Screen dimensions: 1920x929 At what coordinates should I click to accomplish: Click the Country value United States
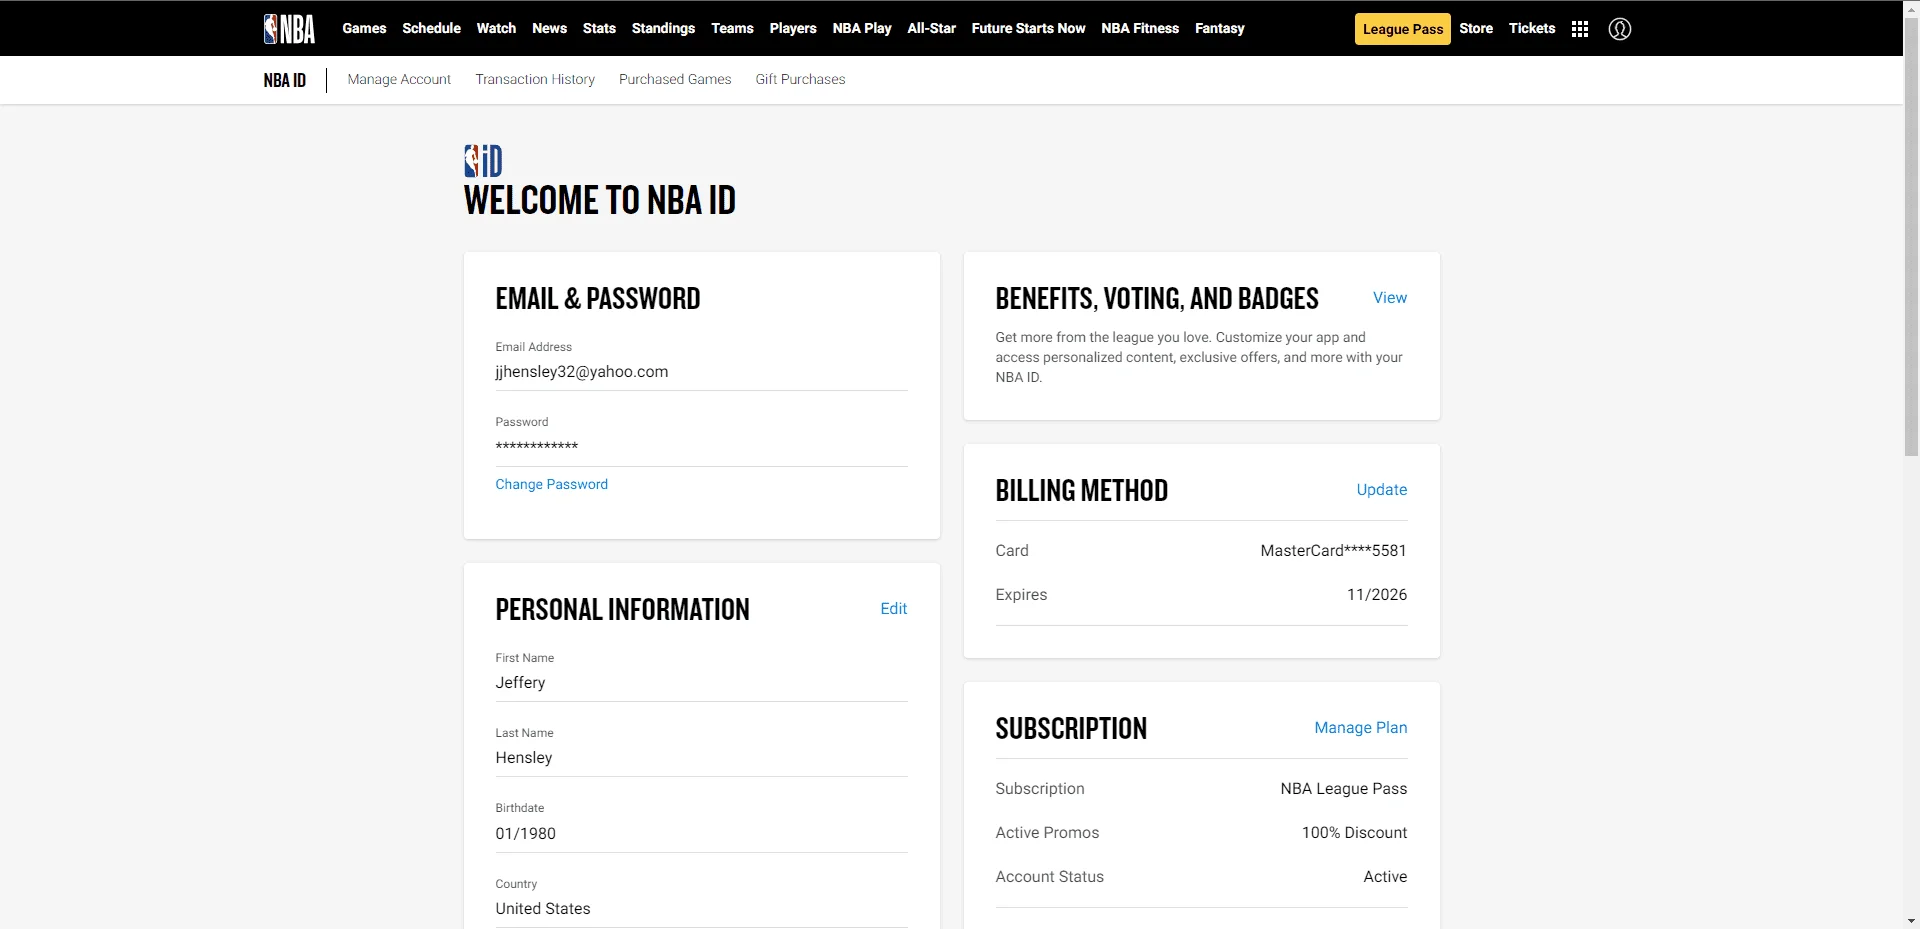pyautogui.click(x=543, y=909)
